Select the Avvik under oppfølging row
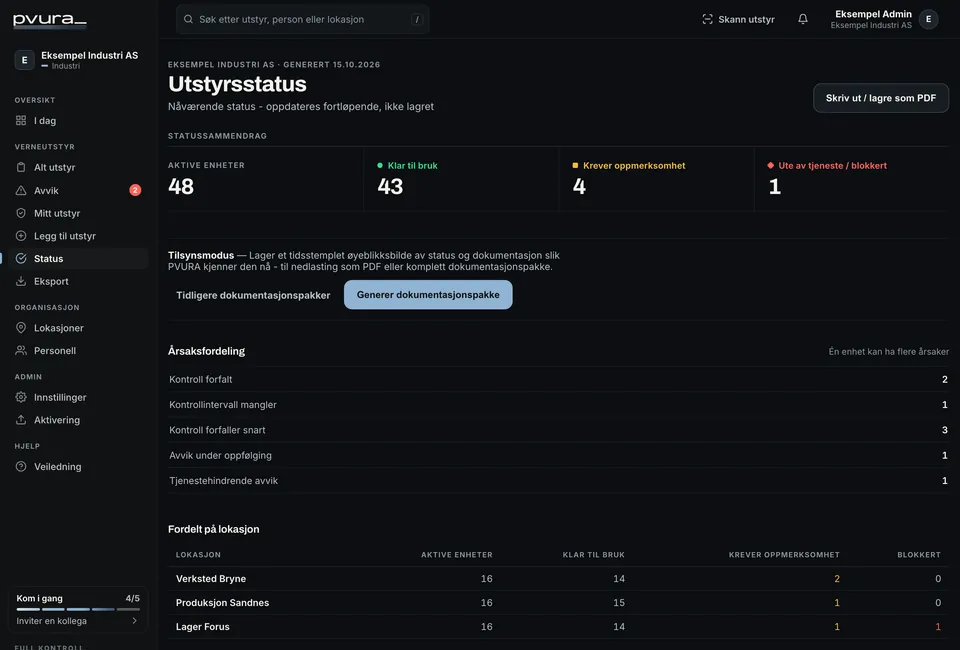960x650 pixels. pos(558,455)
